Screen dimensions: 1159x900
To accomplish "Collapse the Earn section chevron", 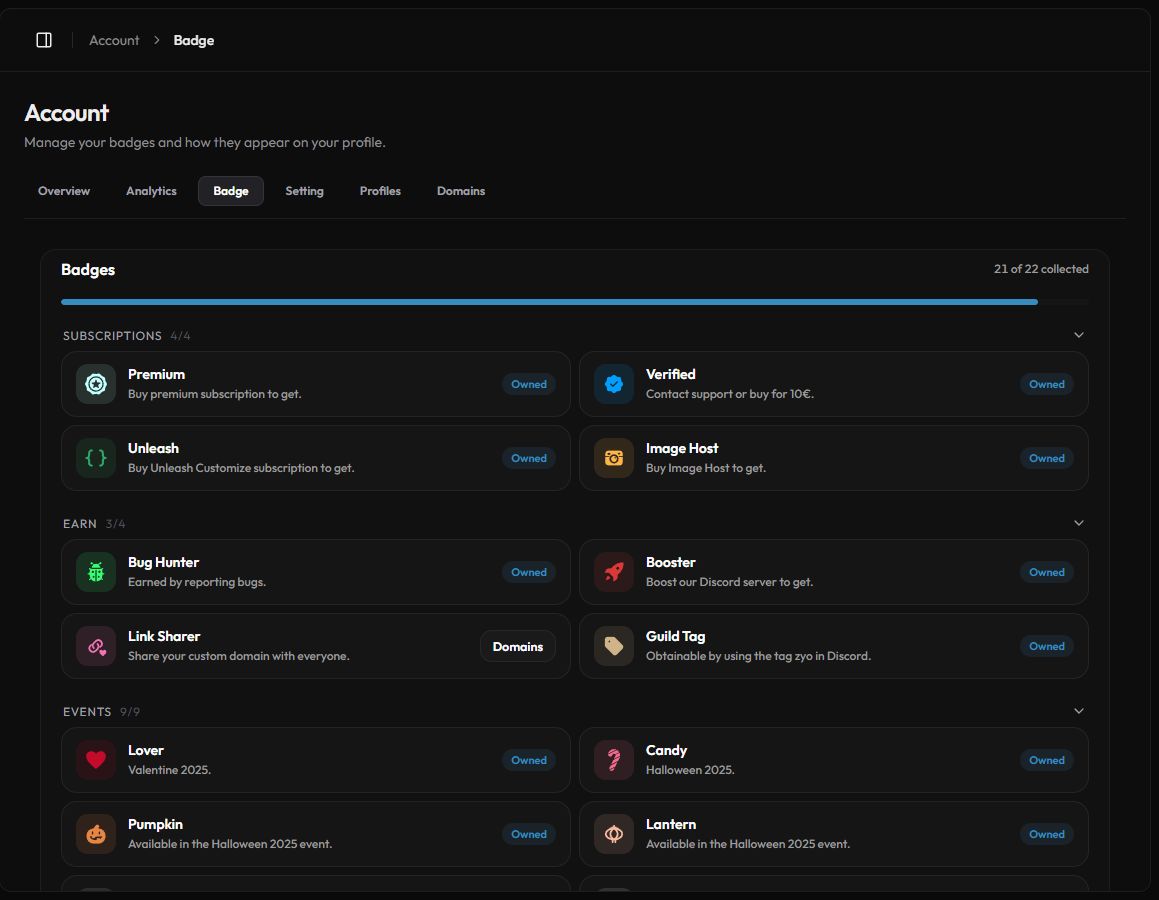I will [1078, 522].
